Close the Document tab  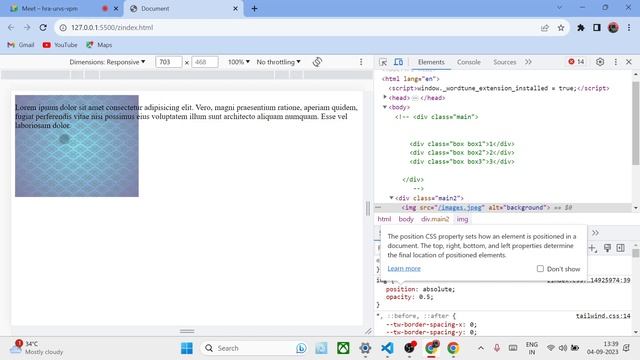click(235, 9)
